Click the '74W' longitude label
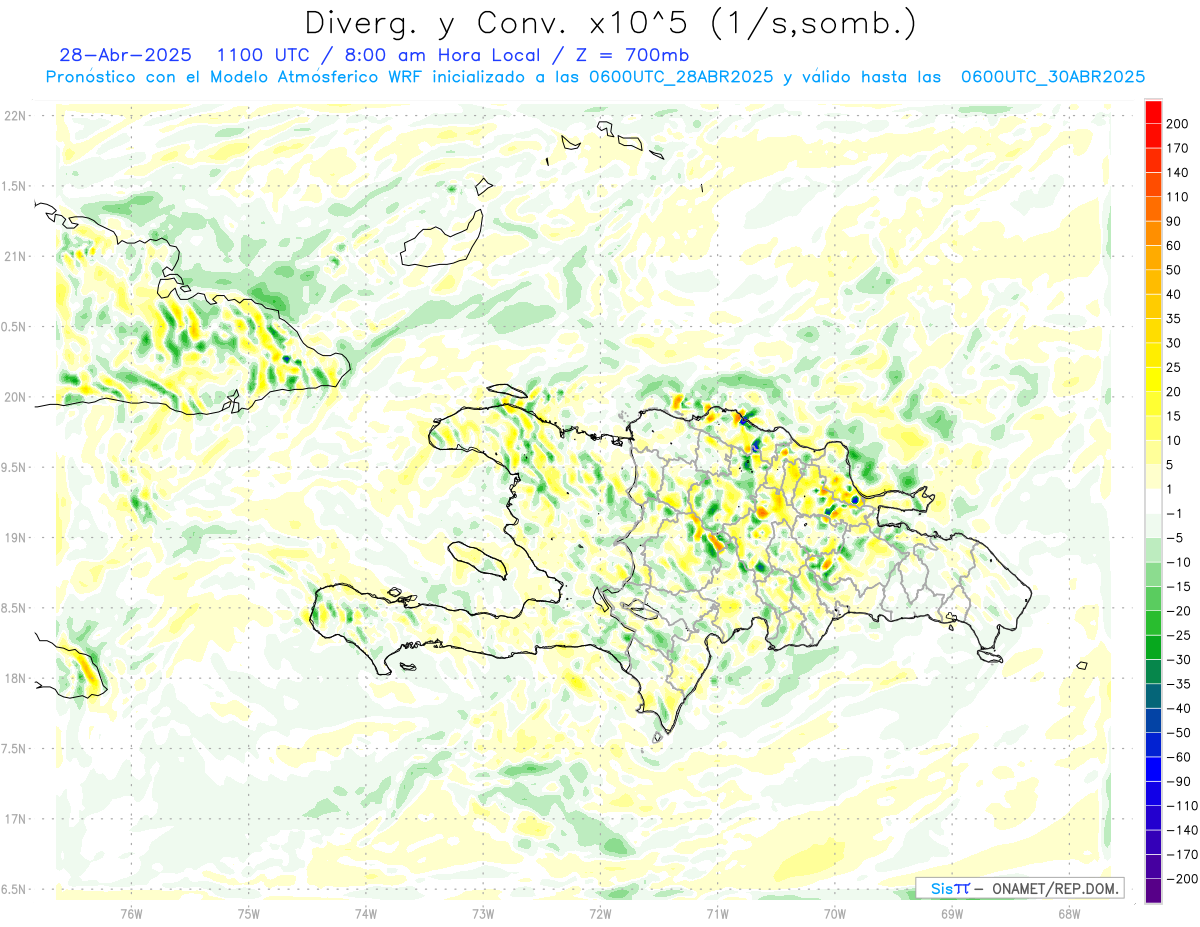Image resolution: width=1200 pixels, height=927 pixels. click(365, 914)
